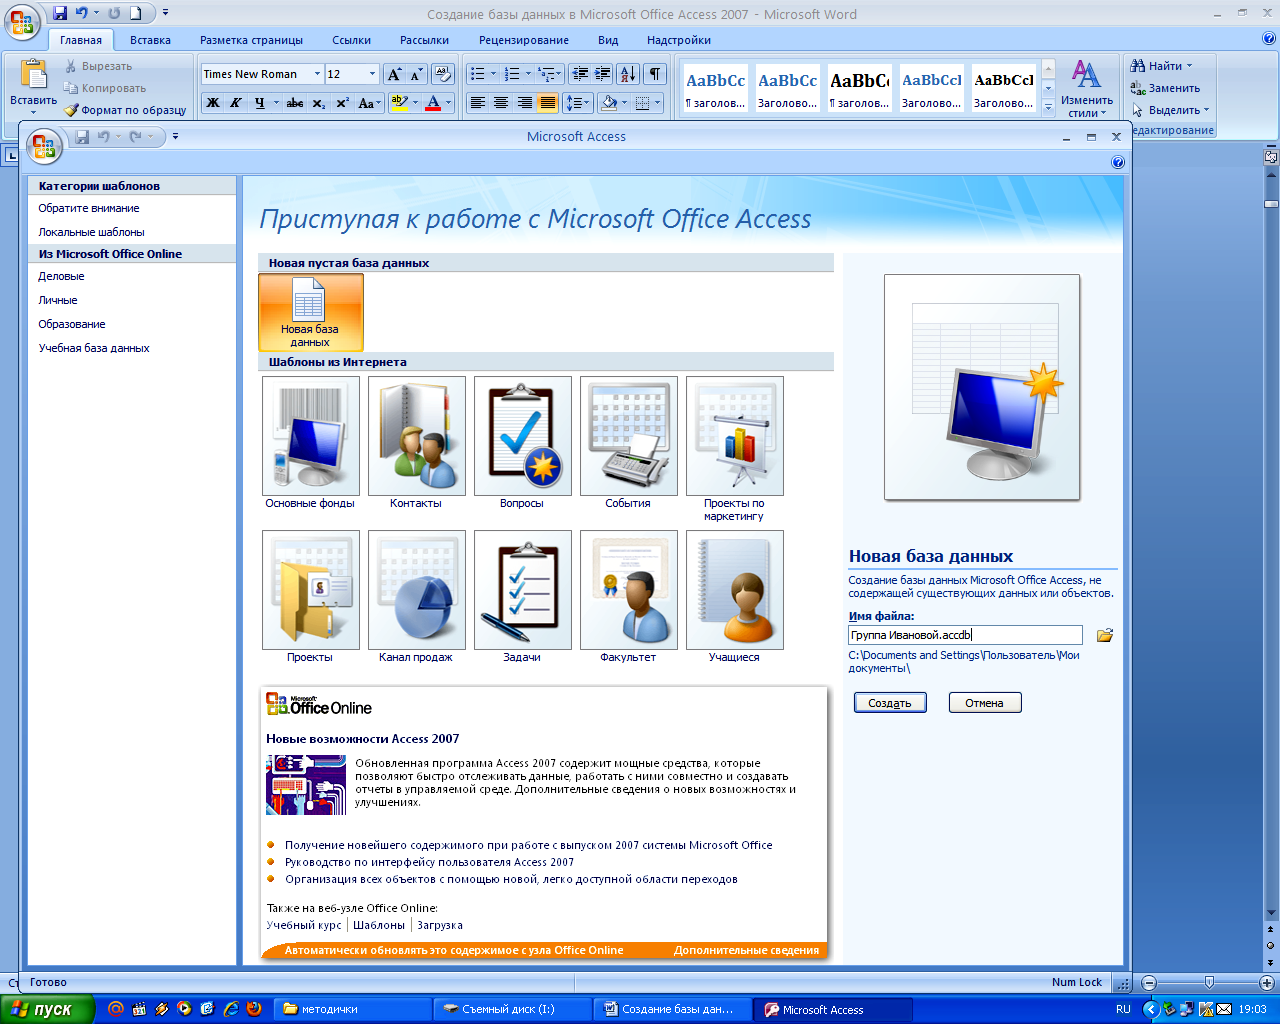Viewport: 1280px width, 1024px height.
Task: Expand the highlight color dropdown arrow
Action: (414, 102)
